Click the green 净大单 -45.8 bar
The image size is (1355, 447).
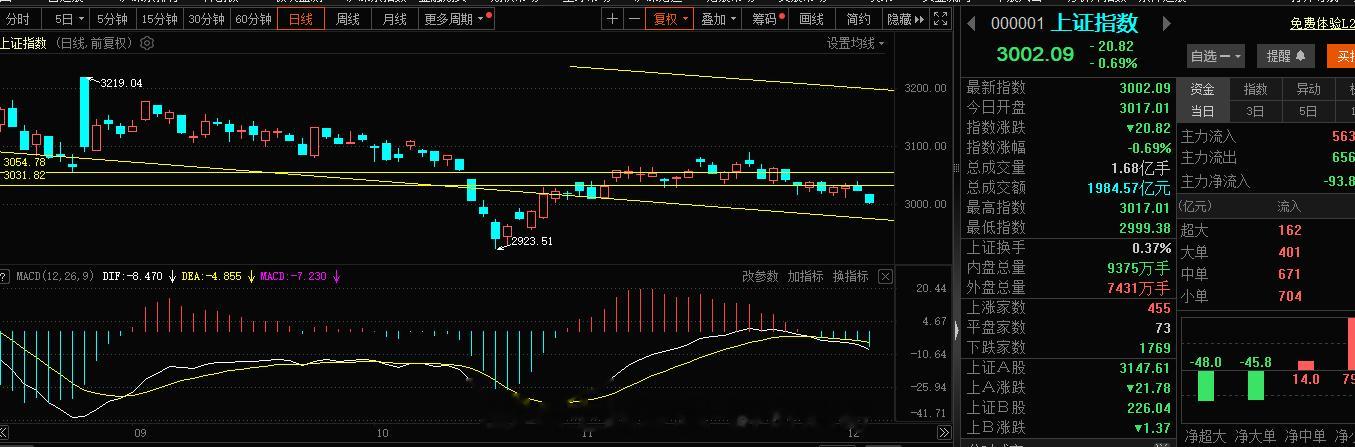coord(1255,386)
